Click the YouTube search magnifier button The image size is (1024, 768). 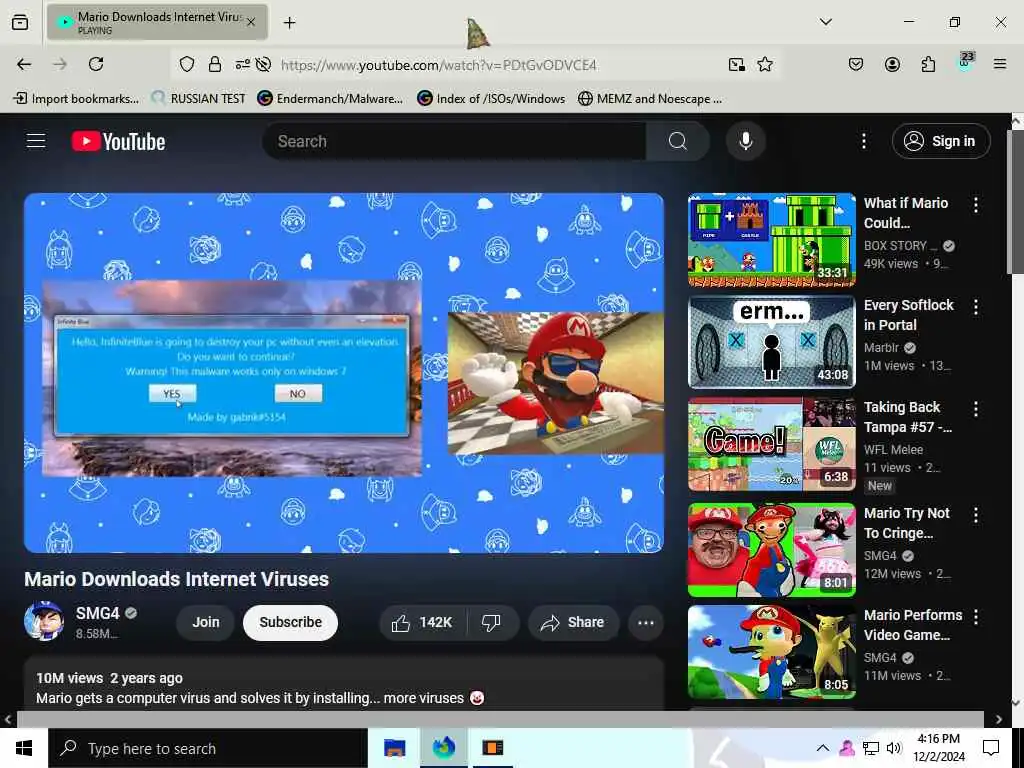click(678, 141)
